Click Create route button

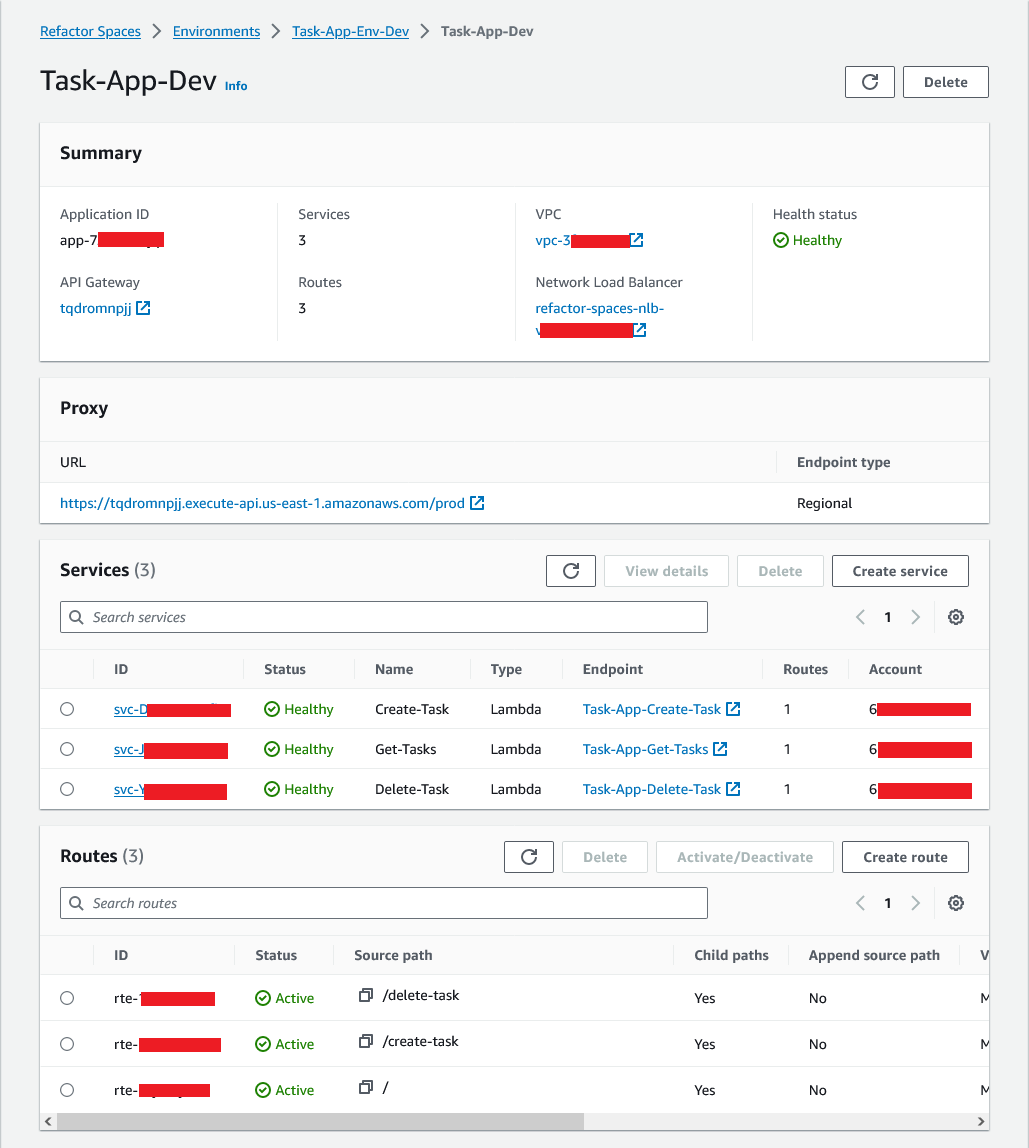pyautogui.click(x=905, y=857)
